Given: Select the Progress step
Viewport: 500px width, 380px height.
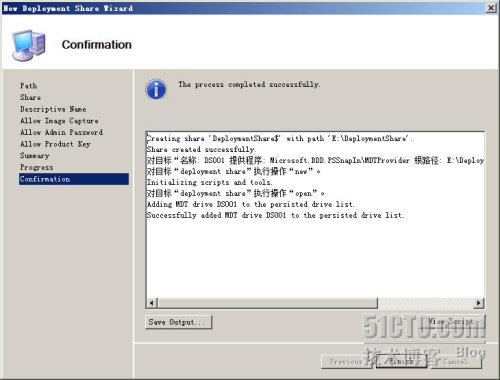Looking at the screenshot, I should (36, 167).
